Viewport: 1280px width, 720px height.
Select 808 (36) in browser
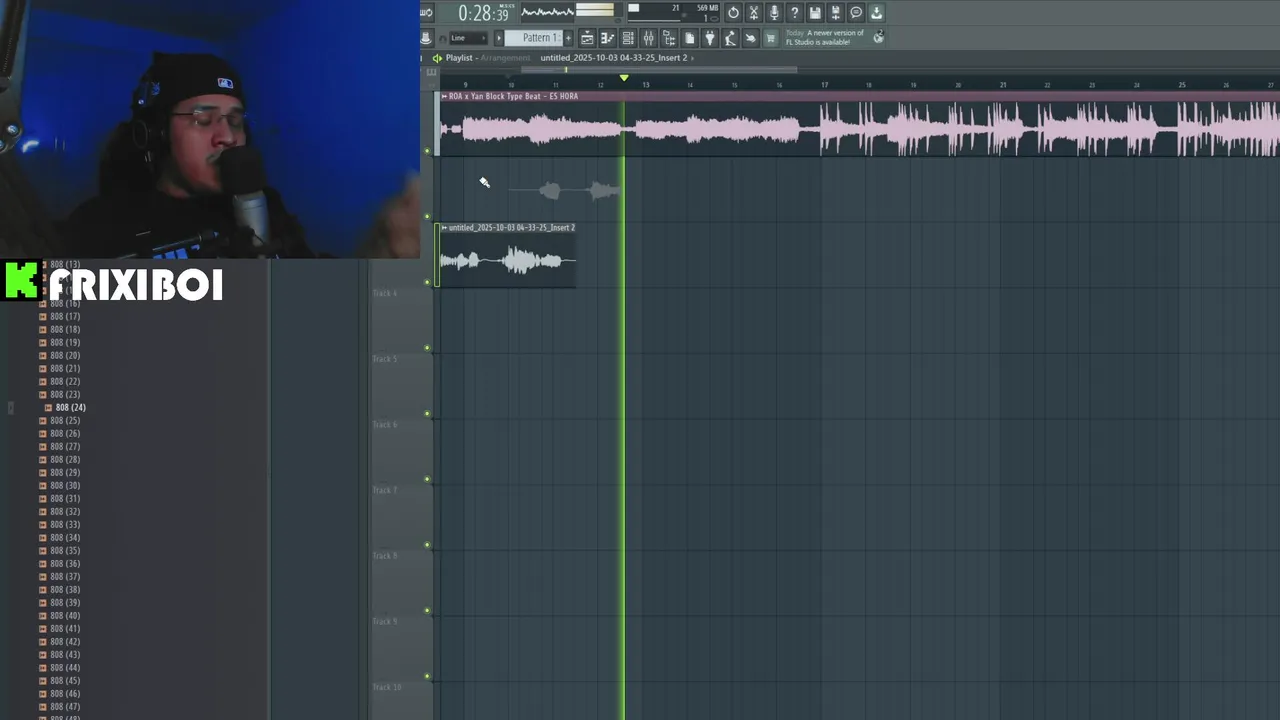65,563
